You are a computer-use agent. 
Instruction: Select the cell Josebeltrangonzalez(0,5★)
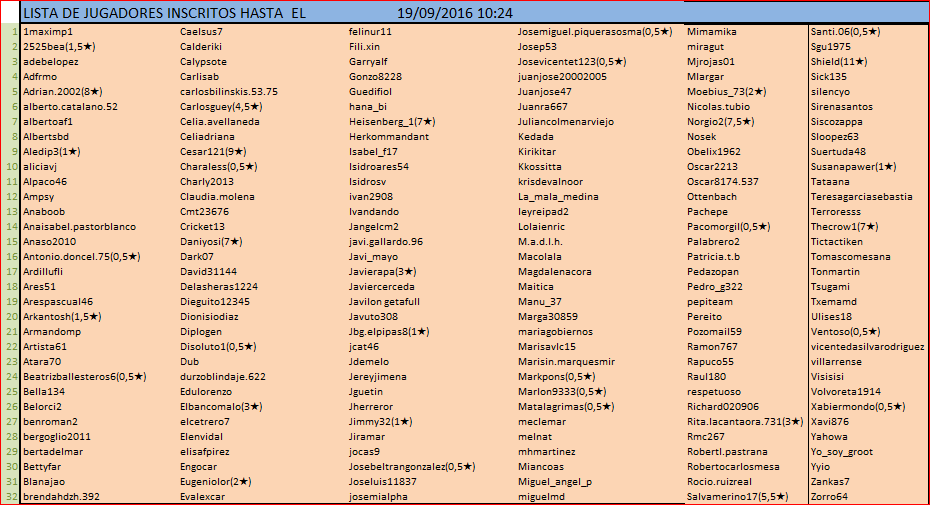click(412, 466)
